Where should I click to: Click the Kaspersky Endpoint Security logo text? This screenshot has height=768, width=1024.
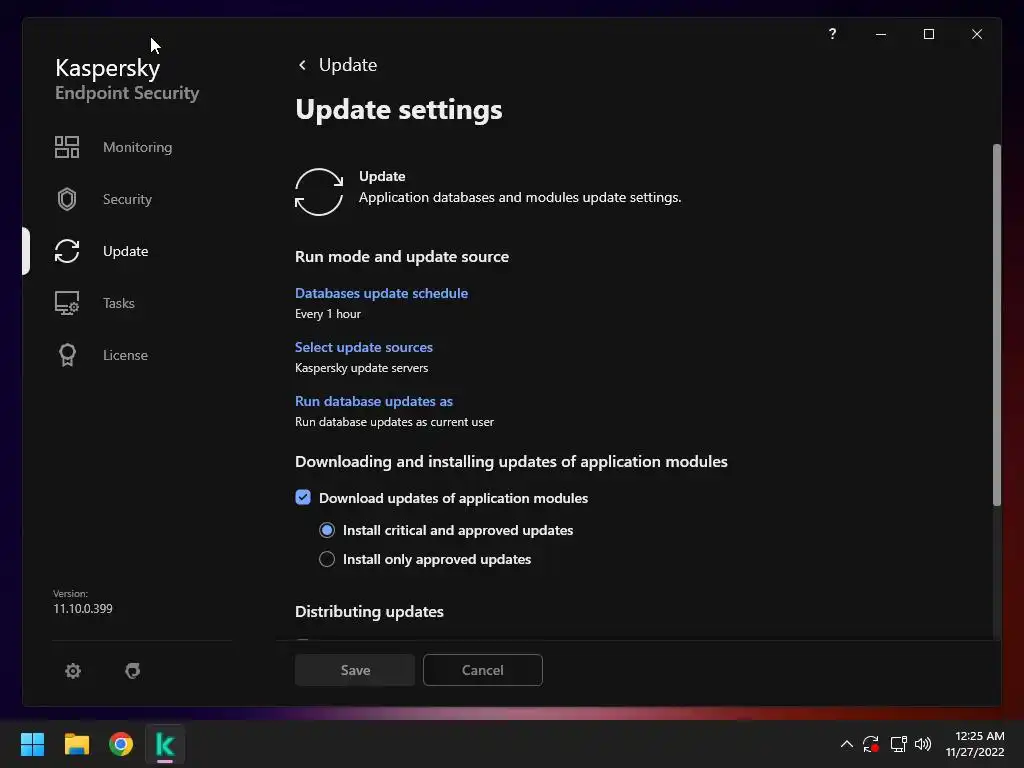127,79
